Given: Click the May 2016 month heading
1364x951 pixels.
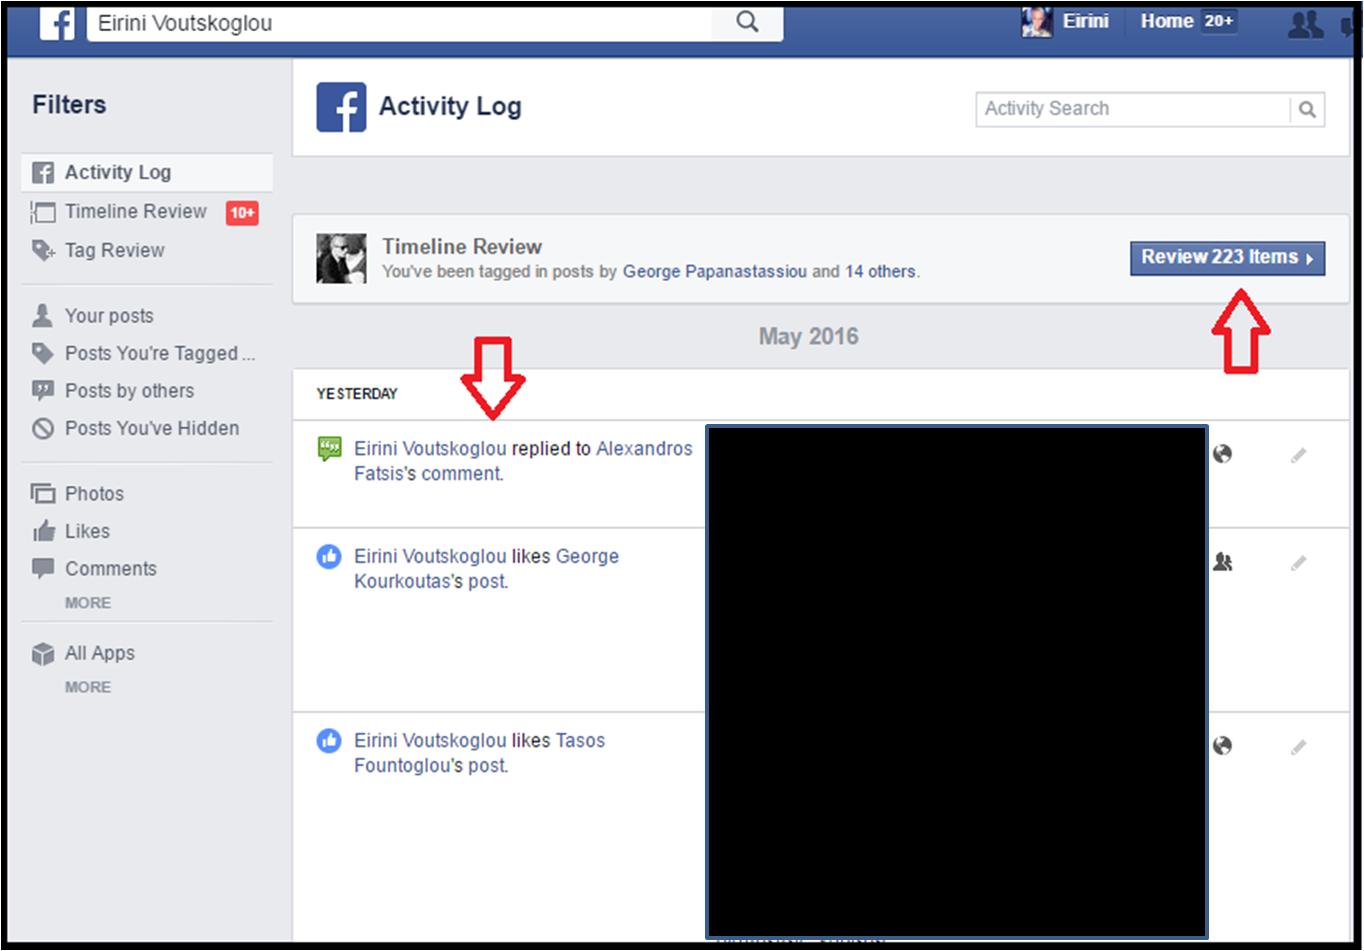Looking at the screenshot, I should [x=808, y=336].
